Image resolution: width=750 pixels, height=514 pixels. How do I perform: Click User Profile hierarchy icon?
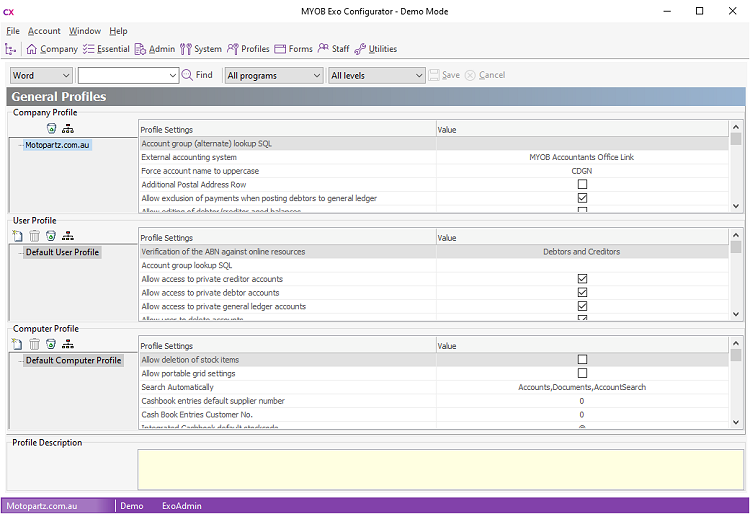(x=68, y=236)
